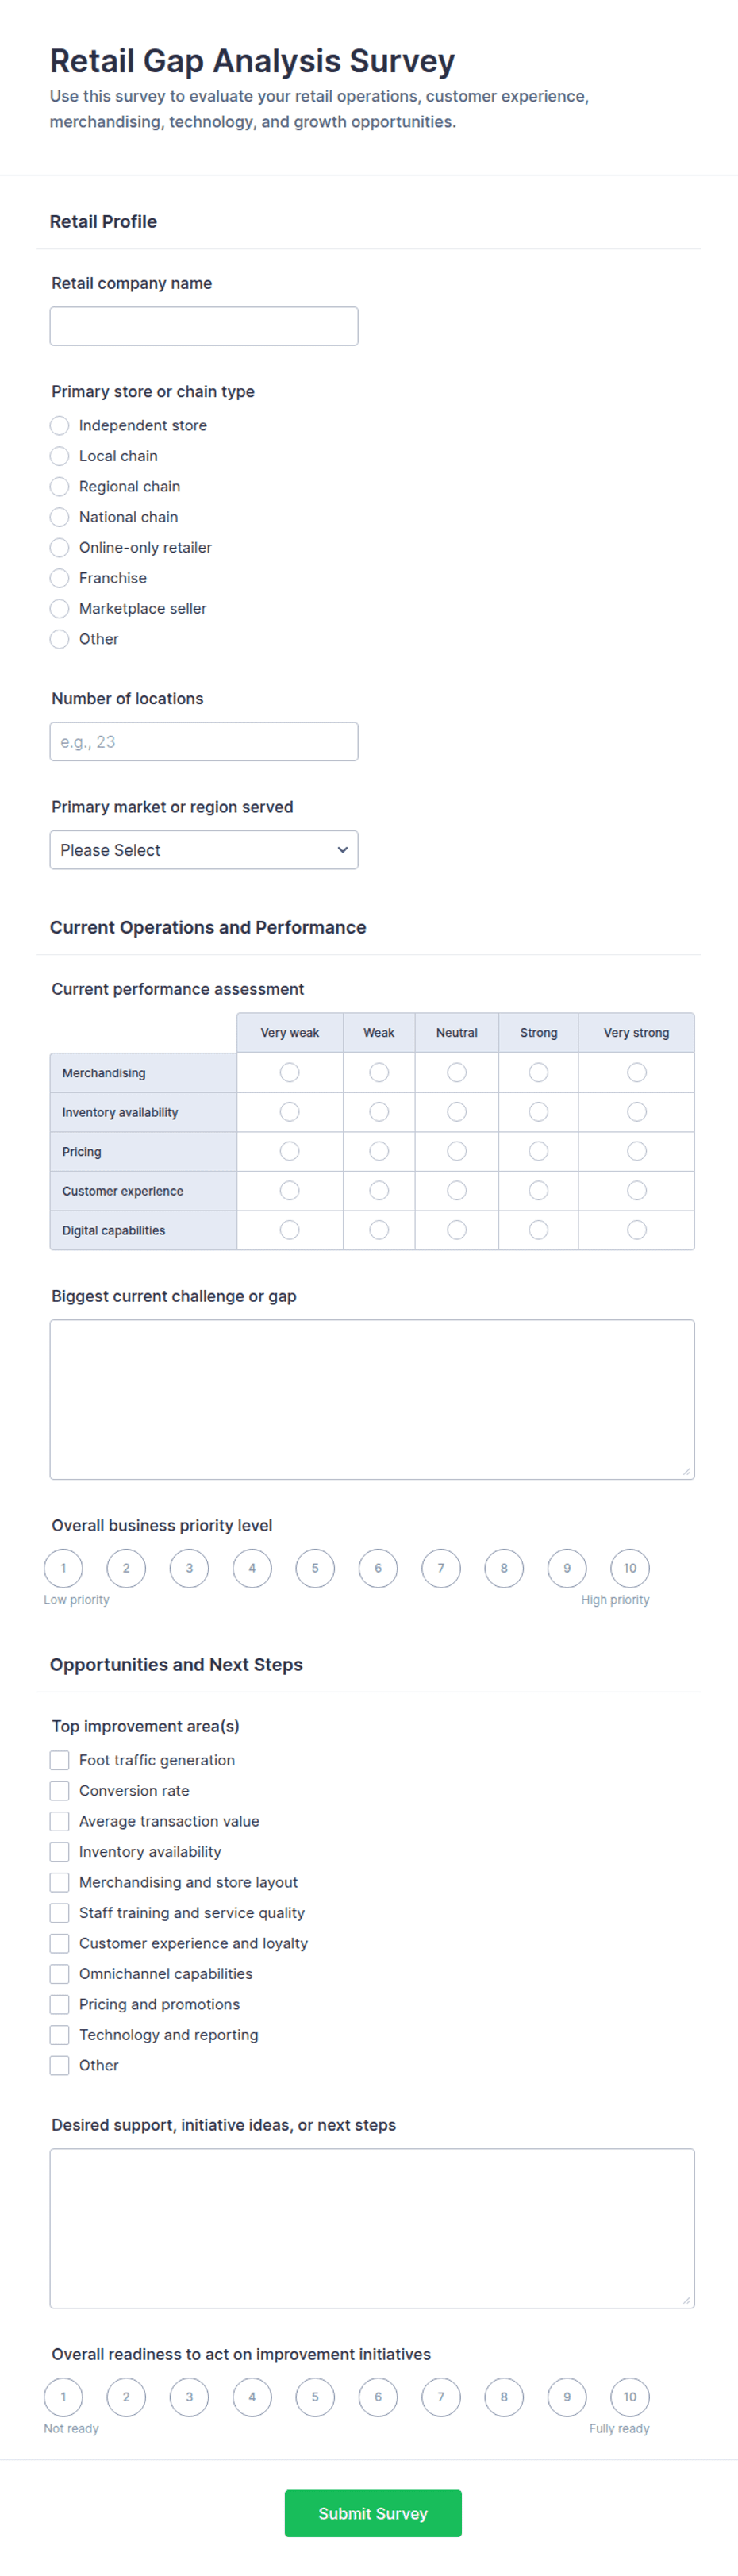Choose Online-only retailer store type
738x2576 pixels.
click(60, 548)
